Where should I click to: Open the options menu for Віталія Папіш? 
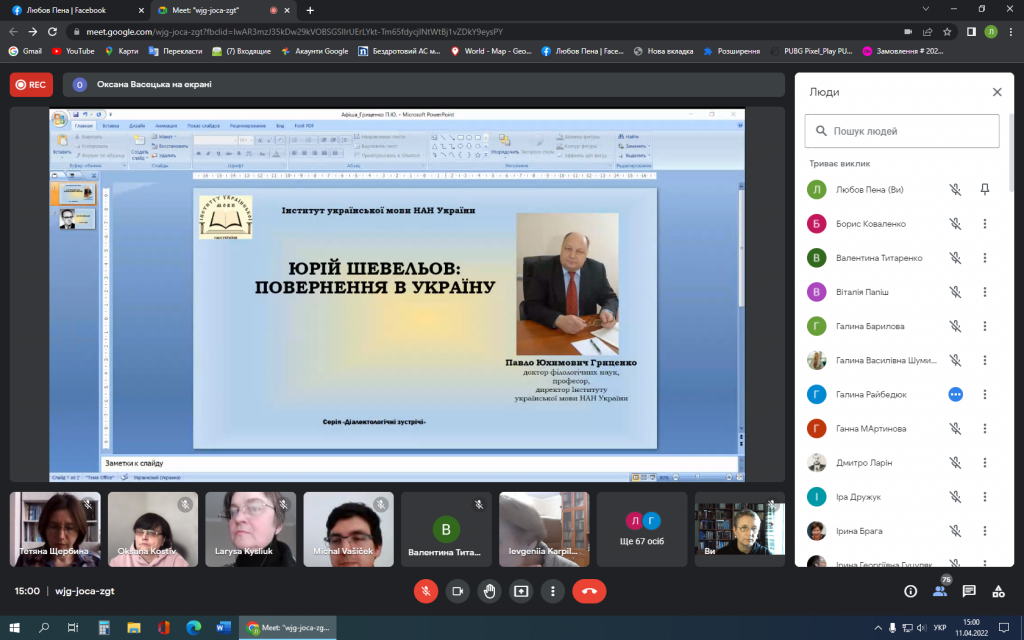(x=985, y=292)
